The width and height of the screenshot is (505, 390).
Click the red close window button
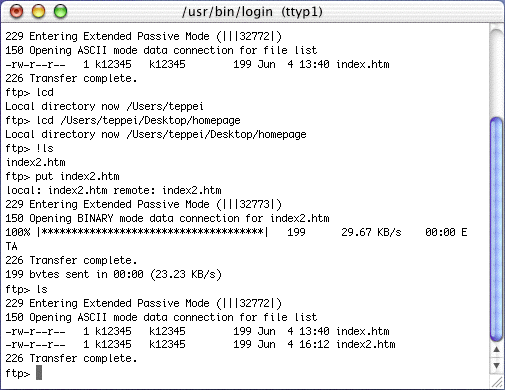point(16,12)
